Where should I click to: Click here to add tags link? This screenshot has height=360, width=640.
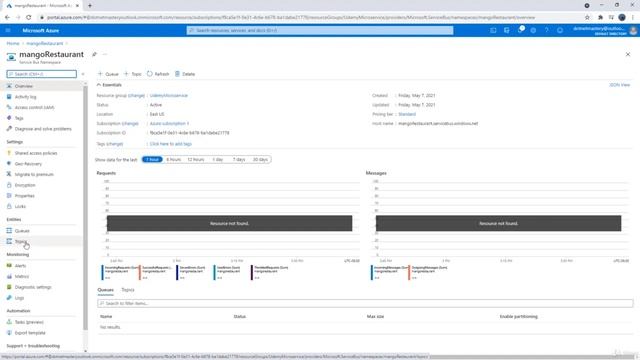(171, 144)
